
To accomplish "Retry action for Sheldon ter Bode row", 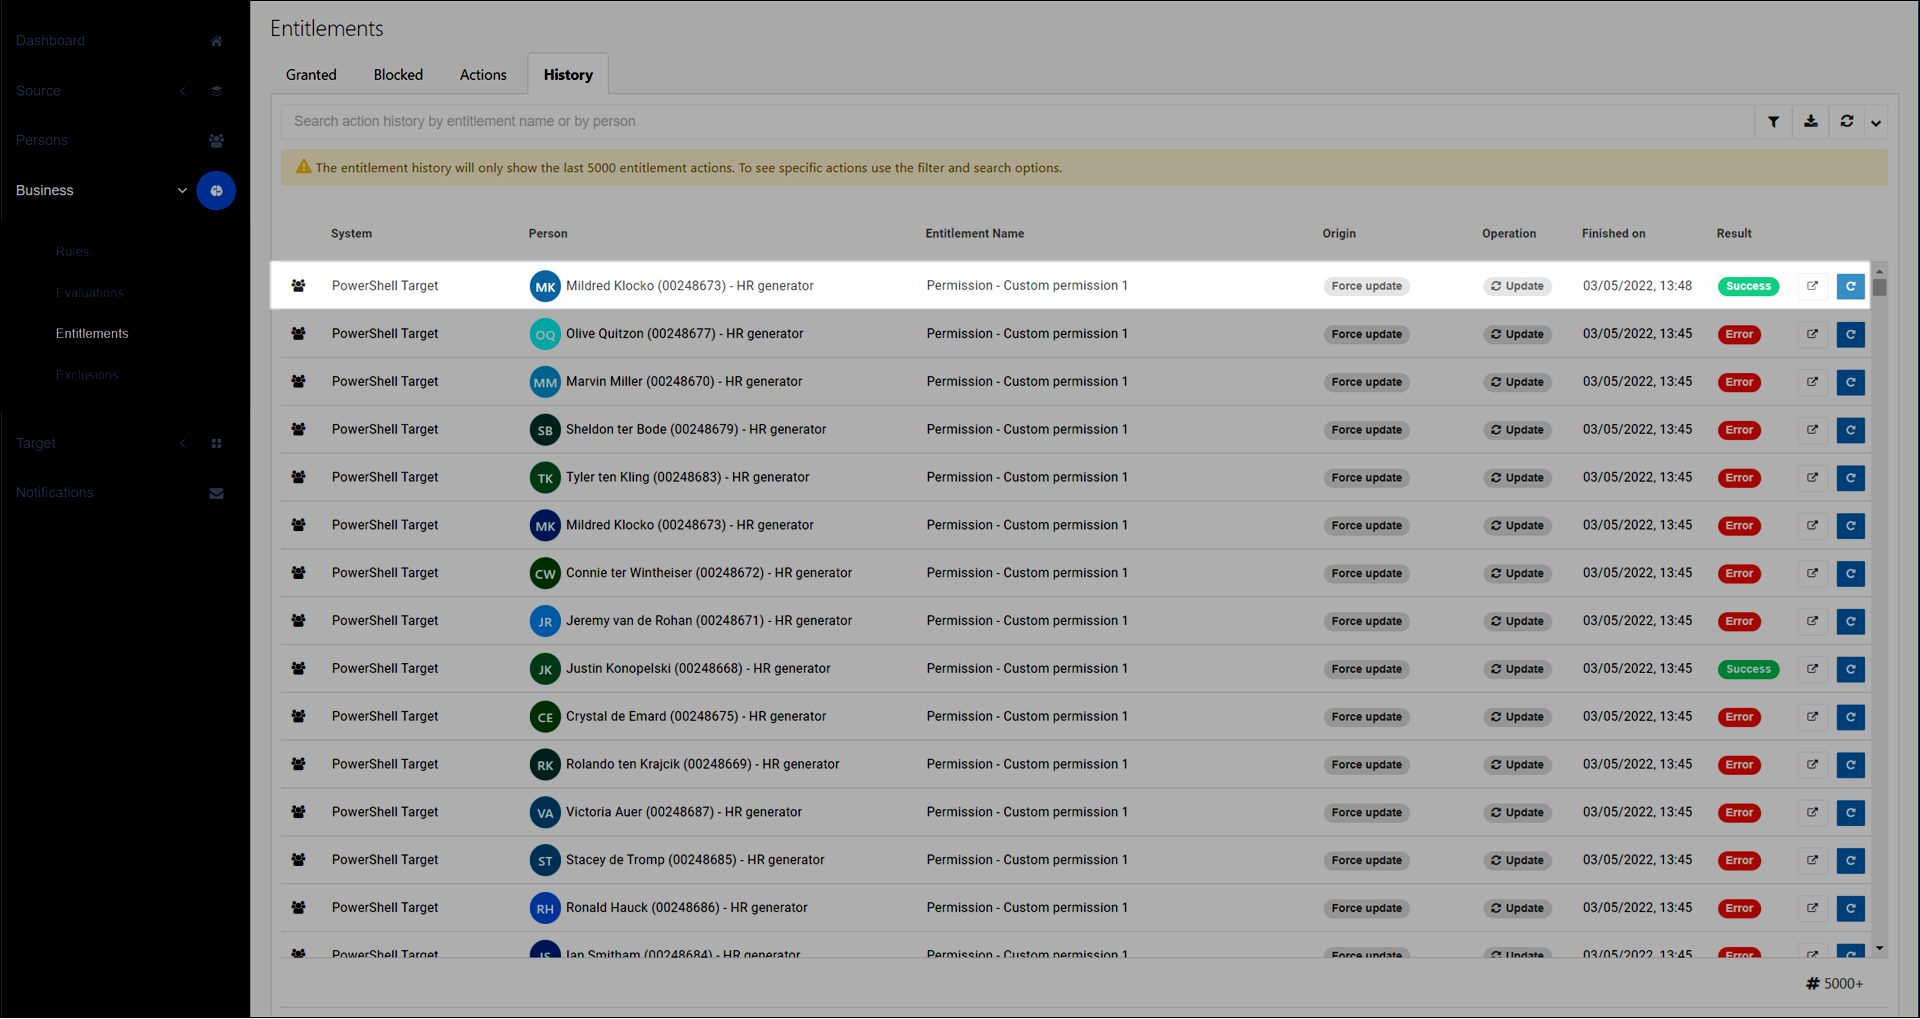I will [1851, 430].
